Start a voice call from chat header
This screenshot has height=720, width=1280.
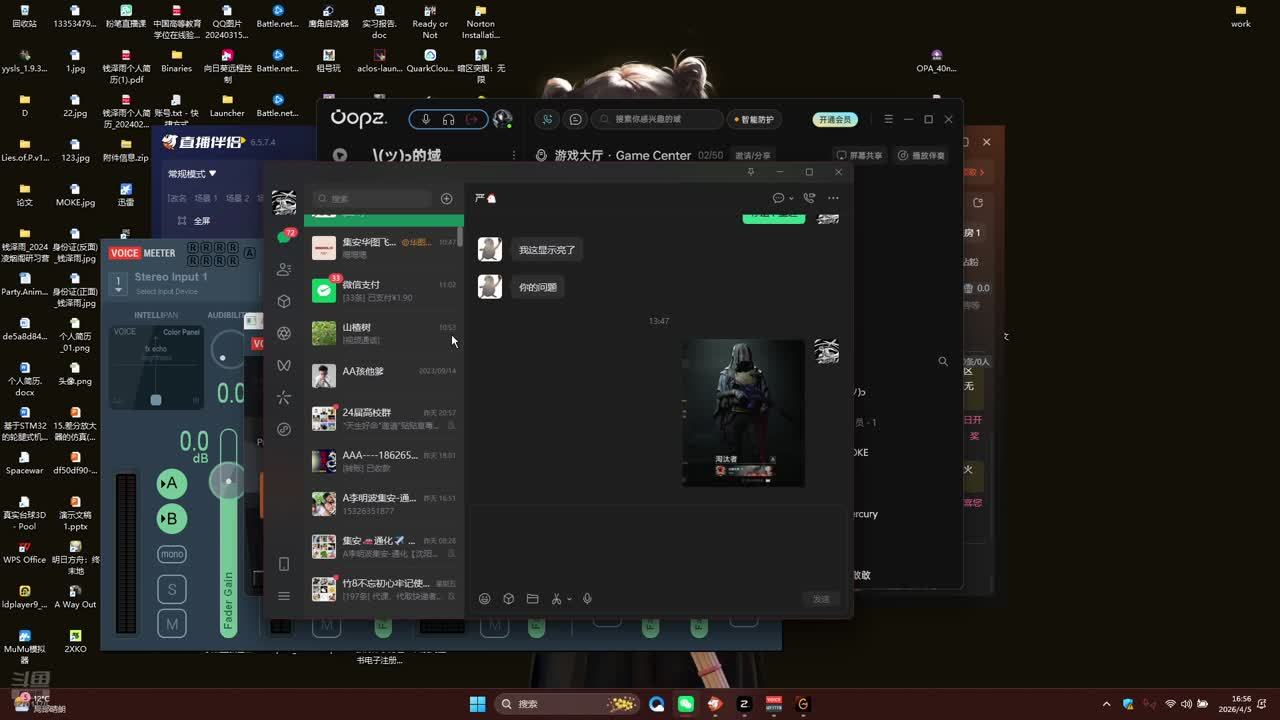809,198
